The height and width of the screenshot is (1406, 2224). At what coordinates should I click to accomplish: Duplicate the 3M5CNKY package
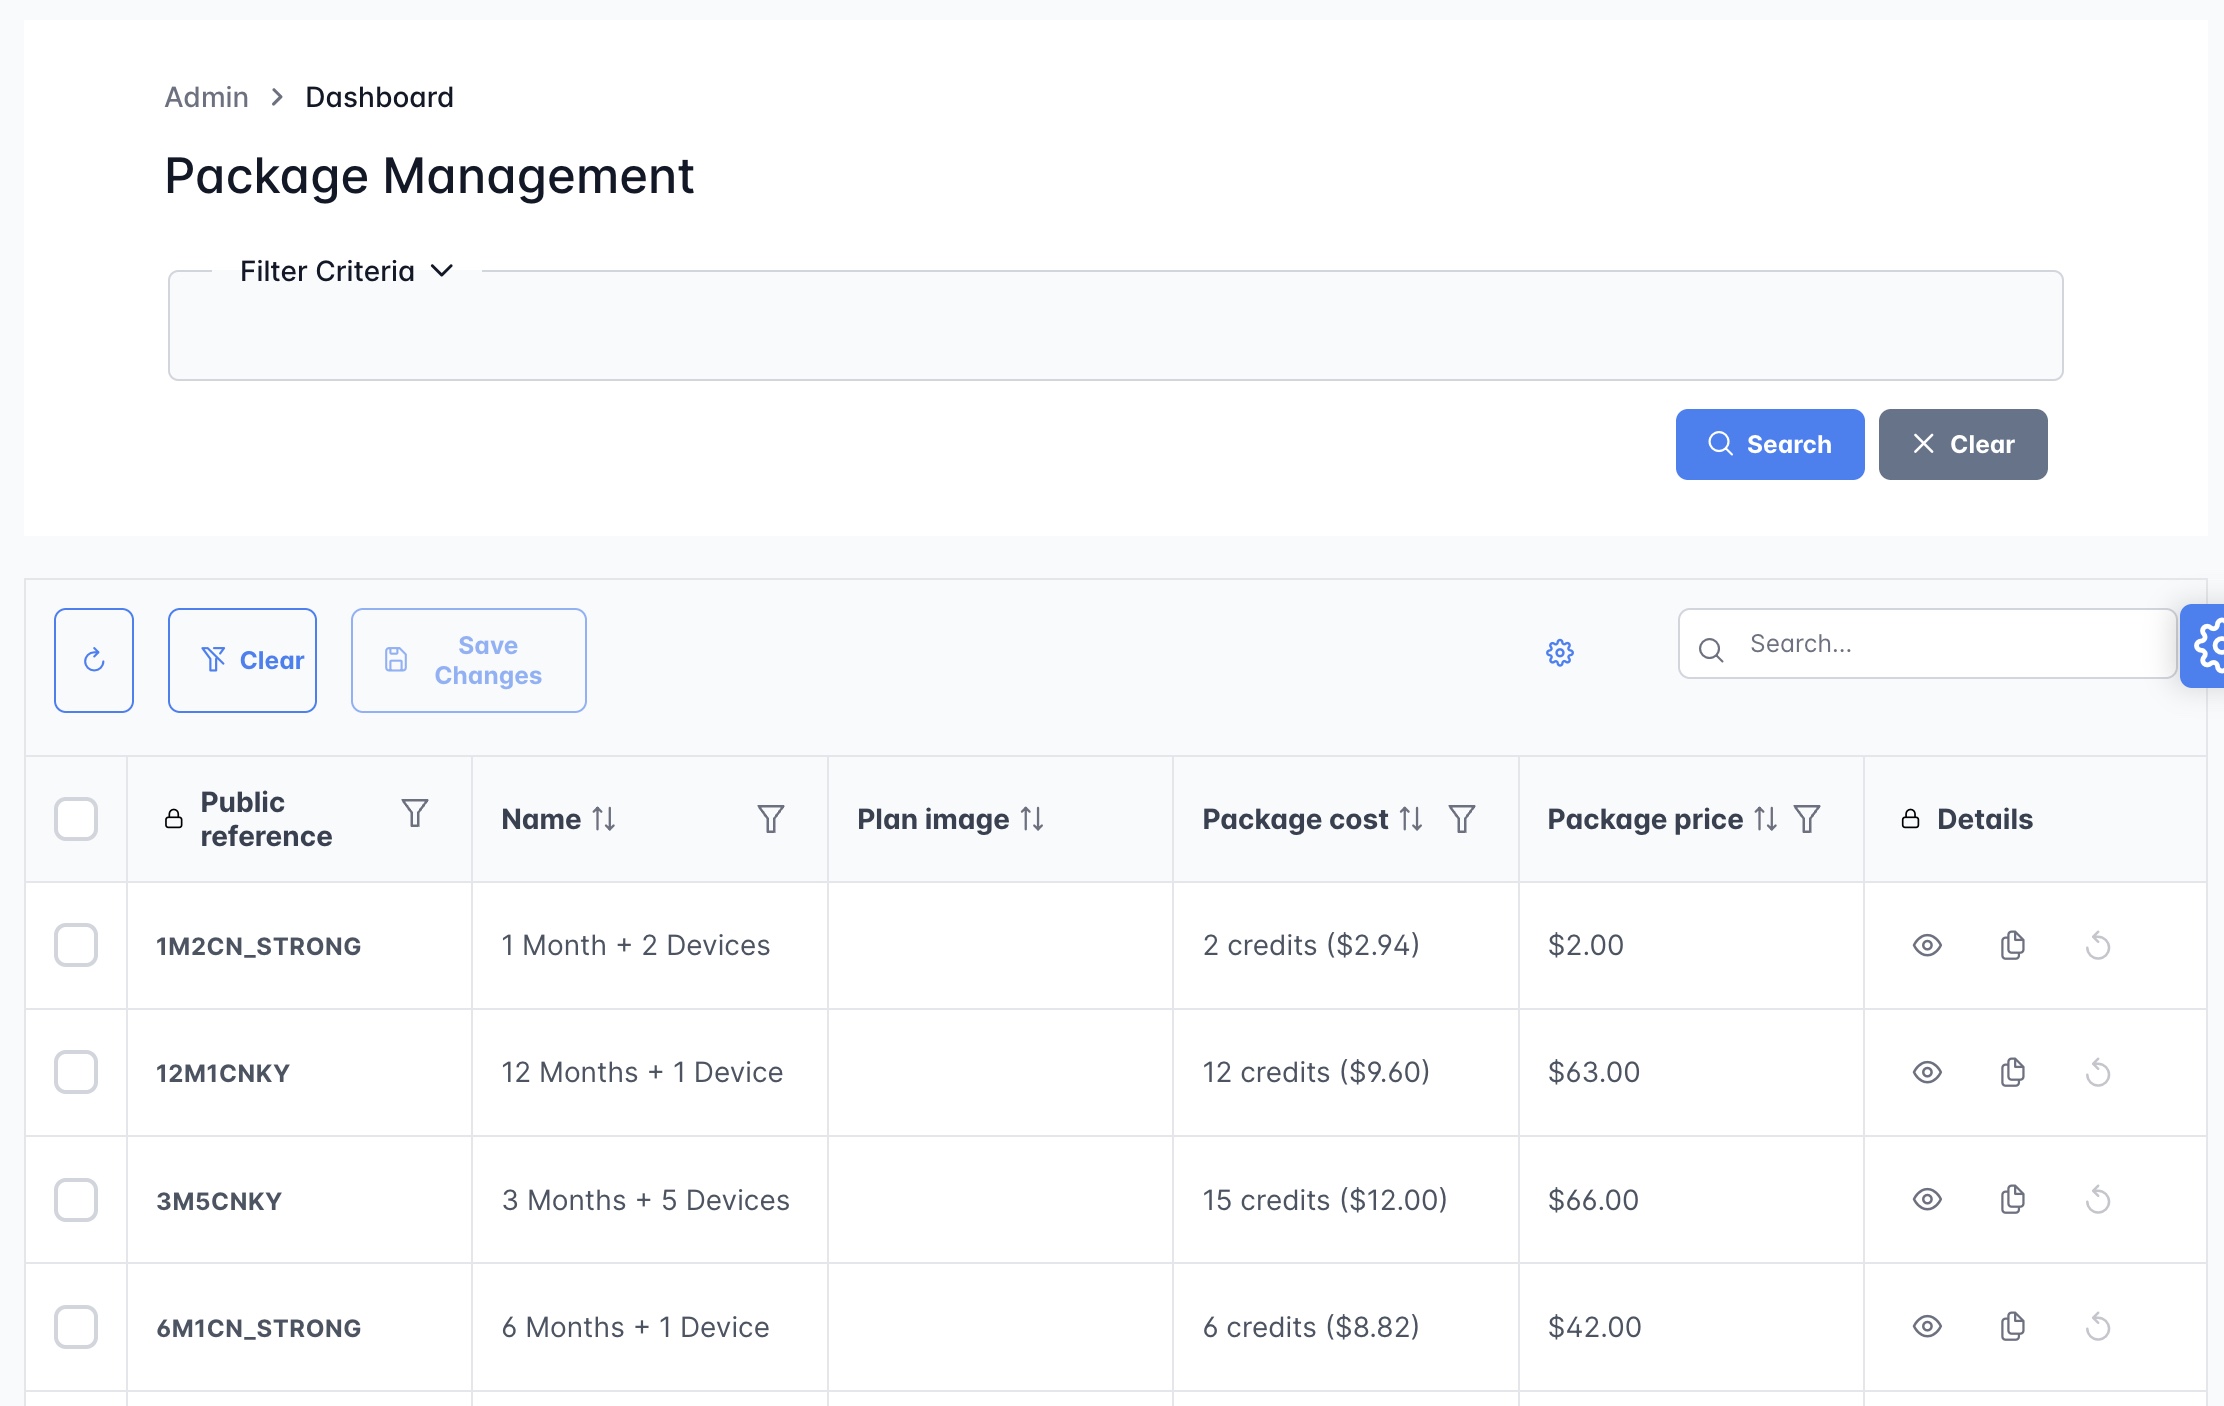pyautogui.click(x=2013, y=1199)
